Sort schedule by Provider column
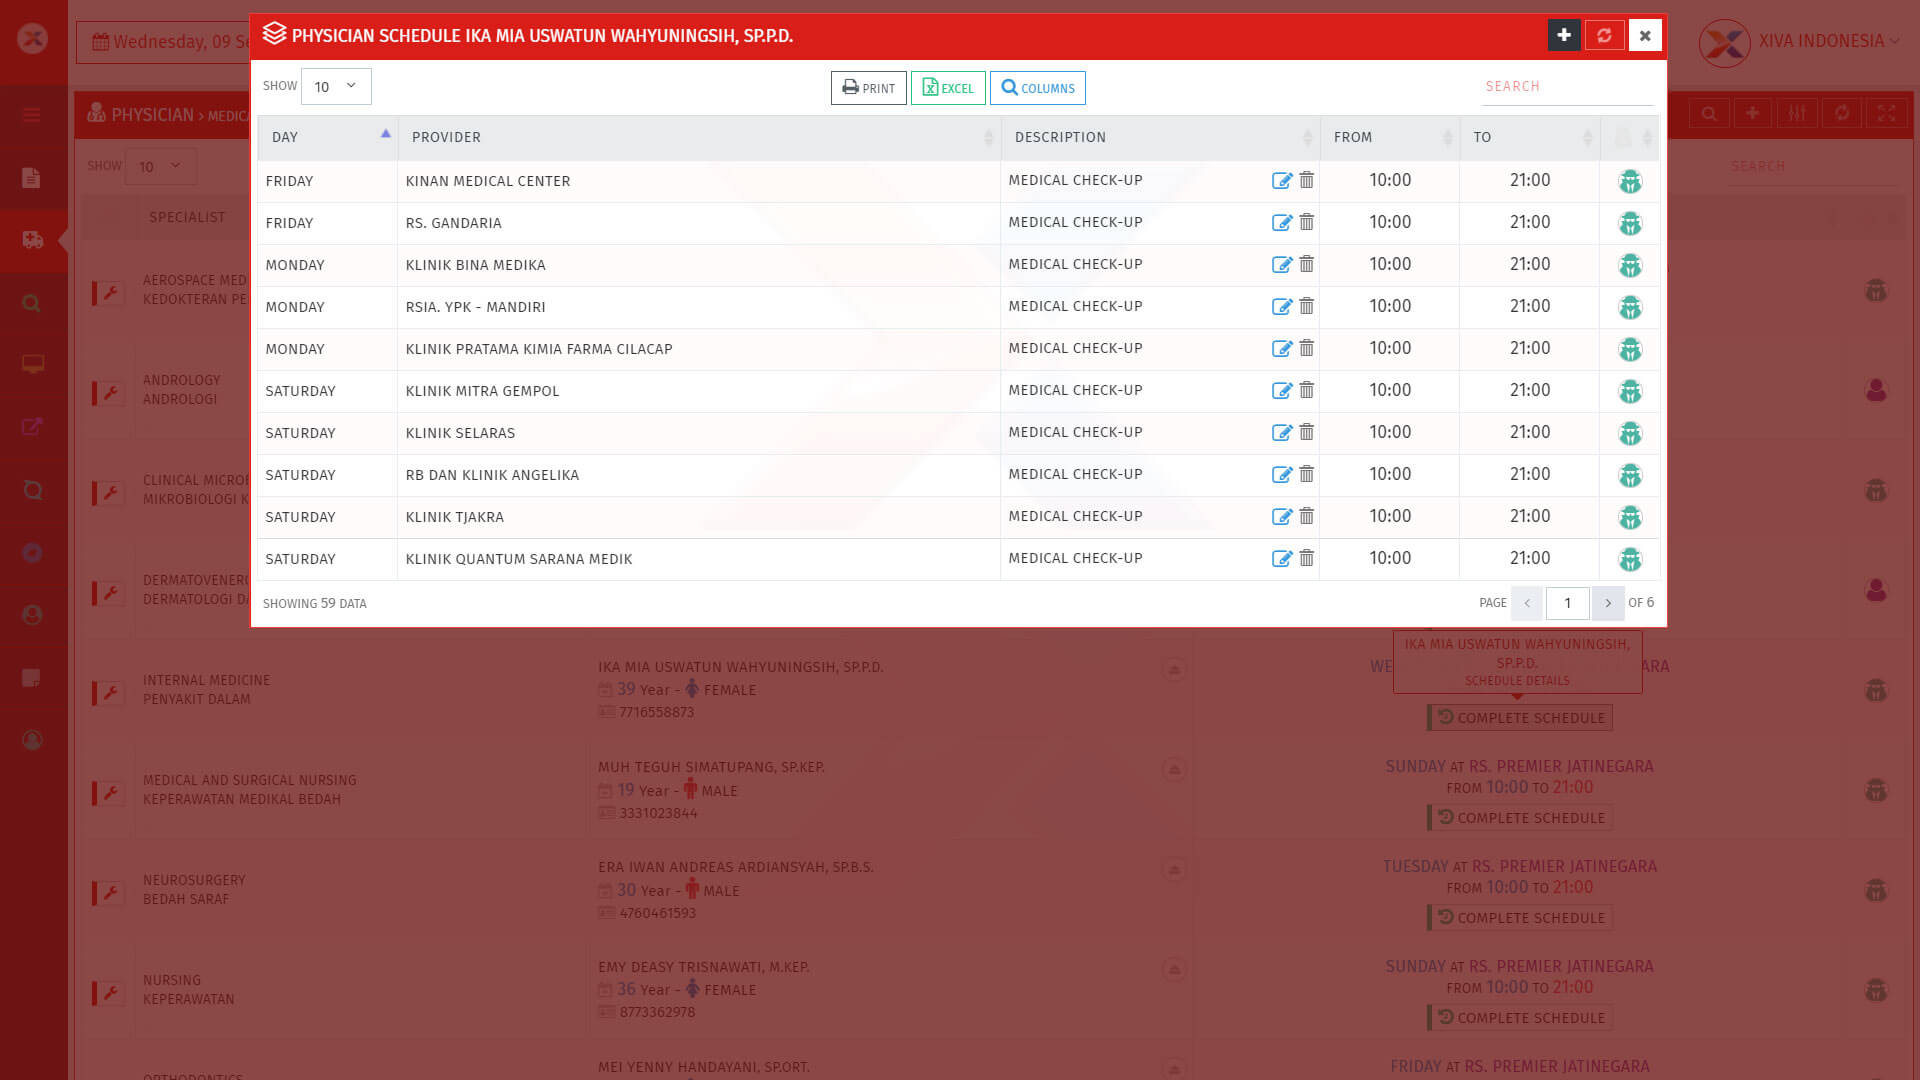 click(699, 137)
